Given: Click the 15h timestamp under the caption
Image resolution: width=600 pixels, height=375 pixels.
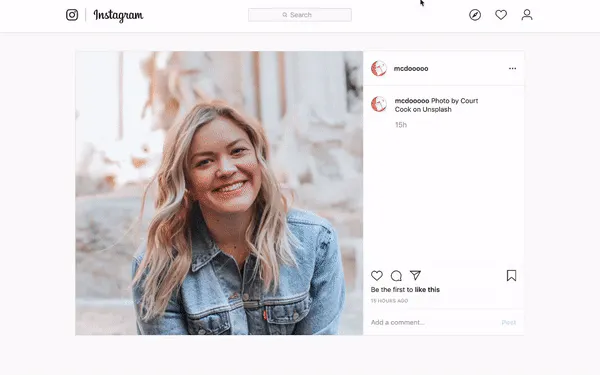Looking at the screenshot, I should coord(401,125).
